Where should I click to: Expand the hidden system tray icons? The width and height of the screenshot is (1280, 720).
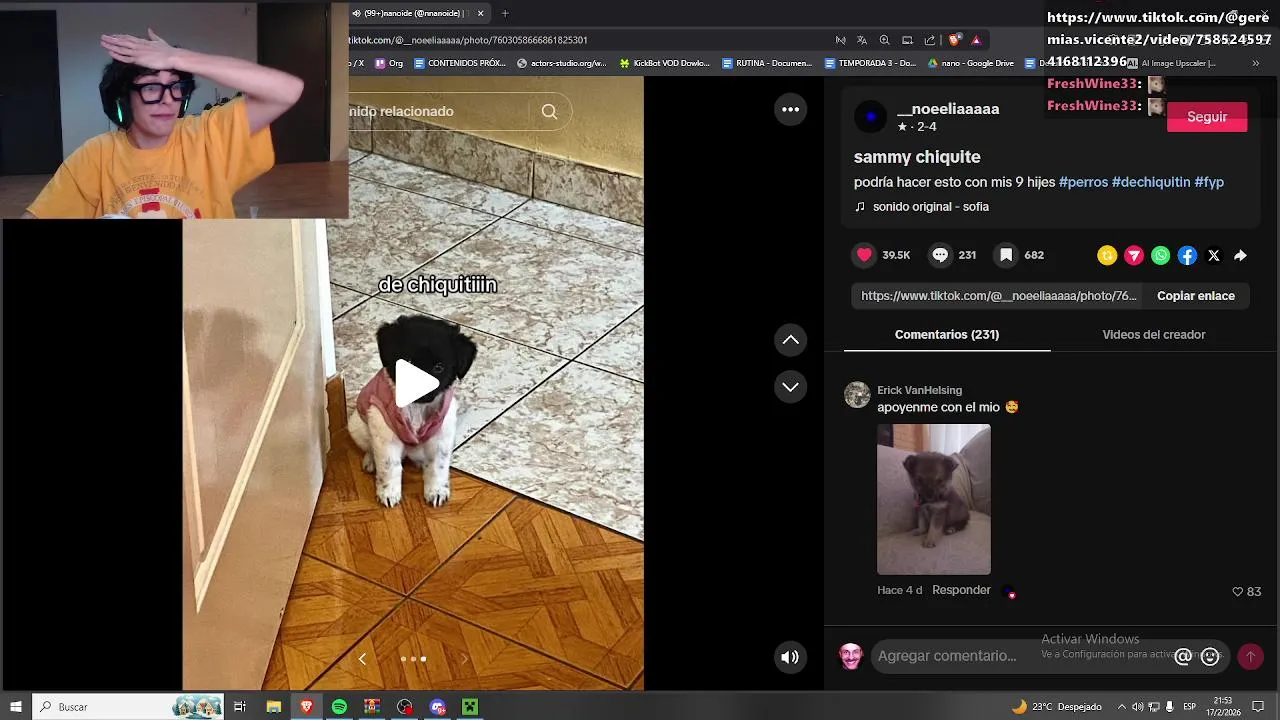(x=1121, y=707)
